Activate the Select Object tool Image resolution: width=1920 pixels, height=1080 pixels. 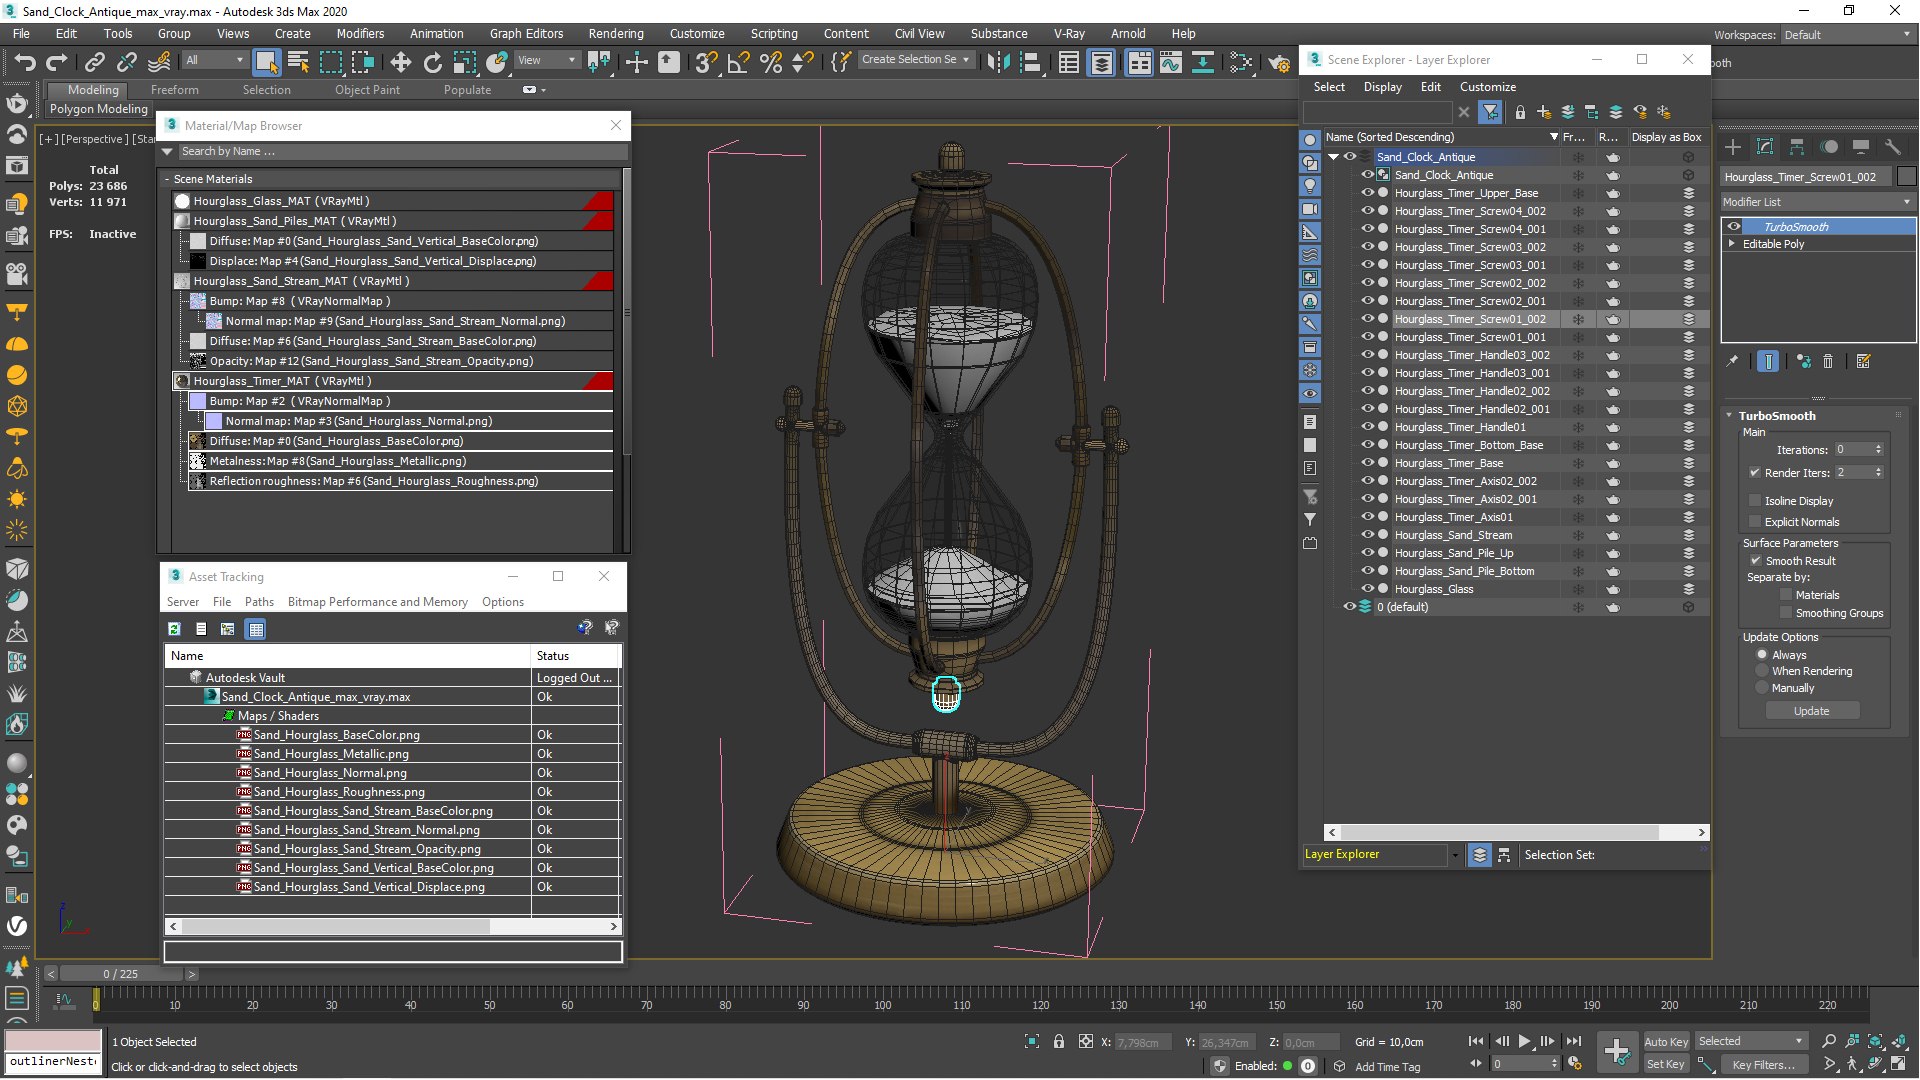pyautogui.click(x=266, y=63)
